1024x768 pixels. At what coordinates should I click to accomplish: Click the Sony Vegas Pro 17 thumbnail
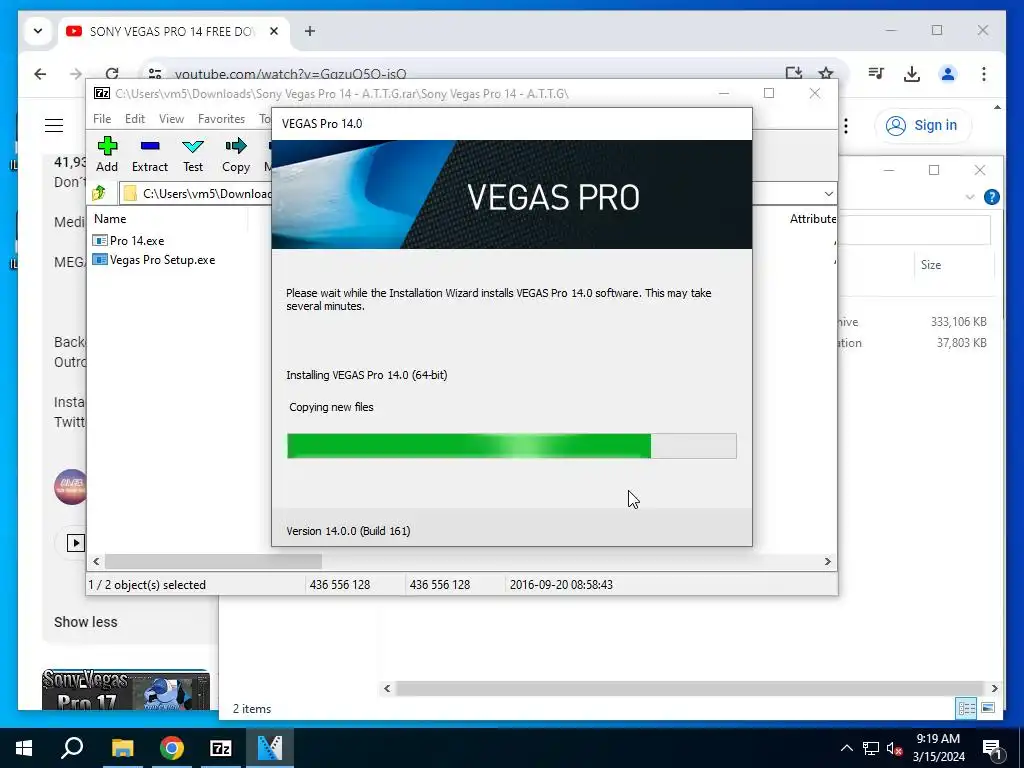[x=125, y=690]
